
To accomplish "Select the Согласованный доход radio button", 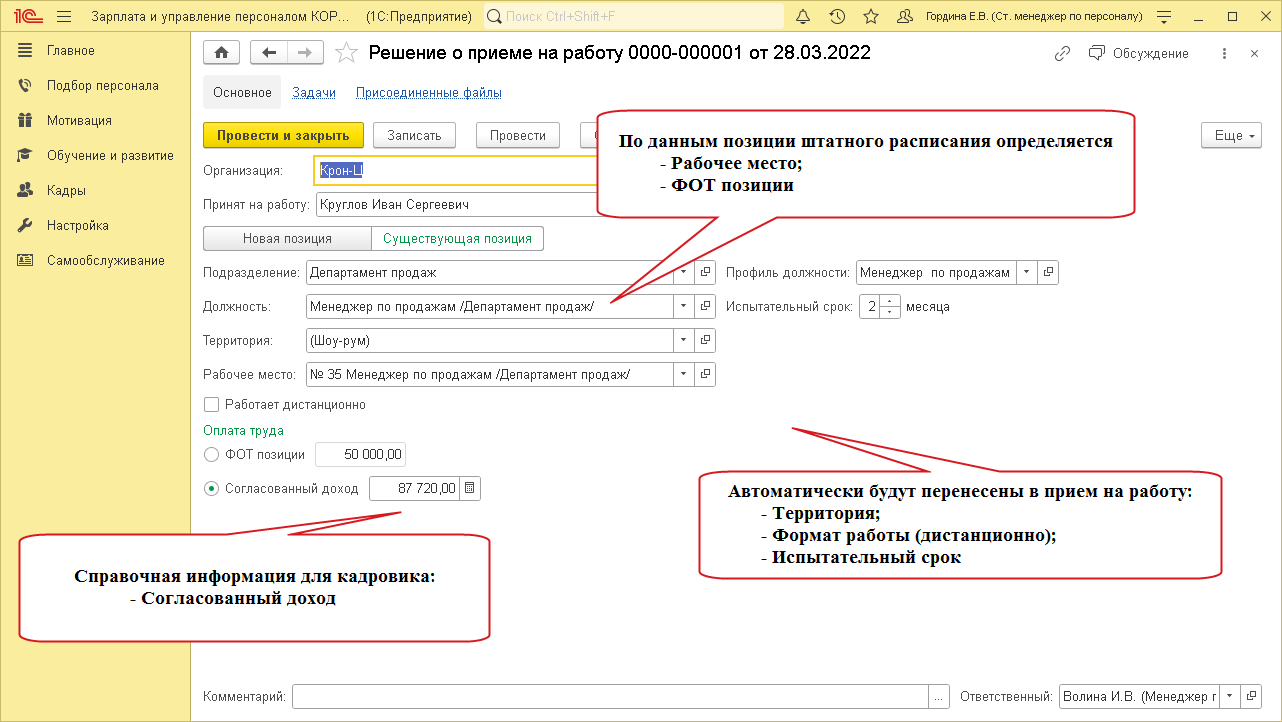I will pos(211,489).
